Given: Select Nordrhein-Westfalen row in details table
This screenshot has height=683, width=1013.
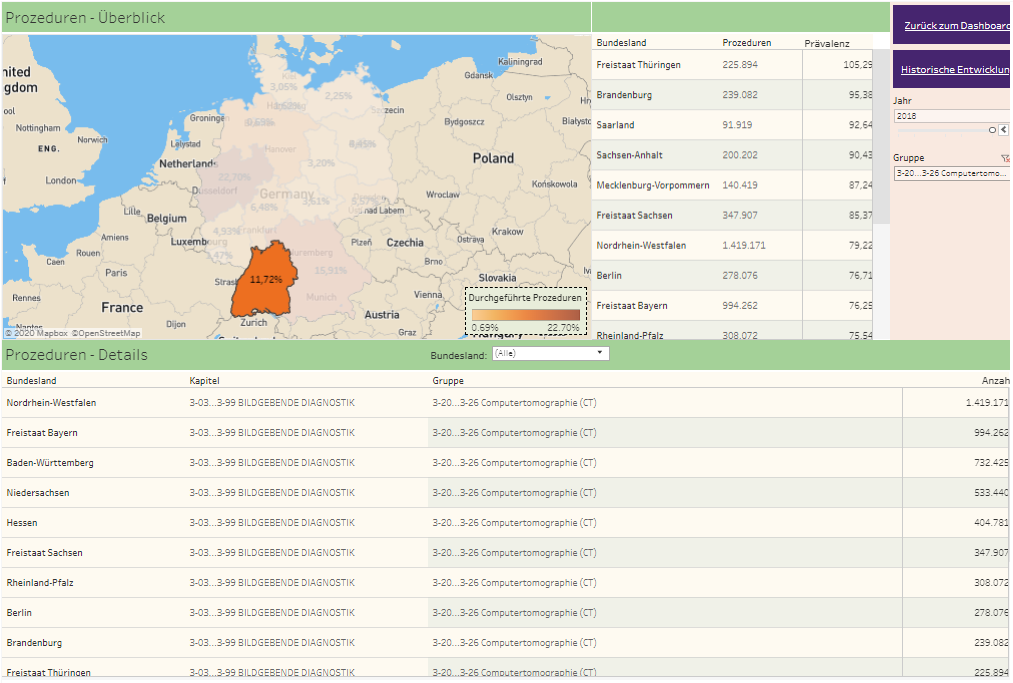Looking at the screenshot, I should pyautogui.click(x=52, y=403).
